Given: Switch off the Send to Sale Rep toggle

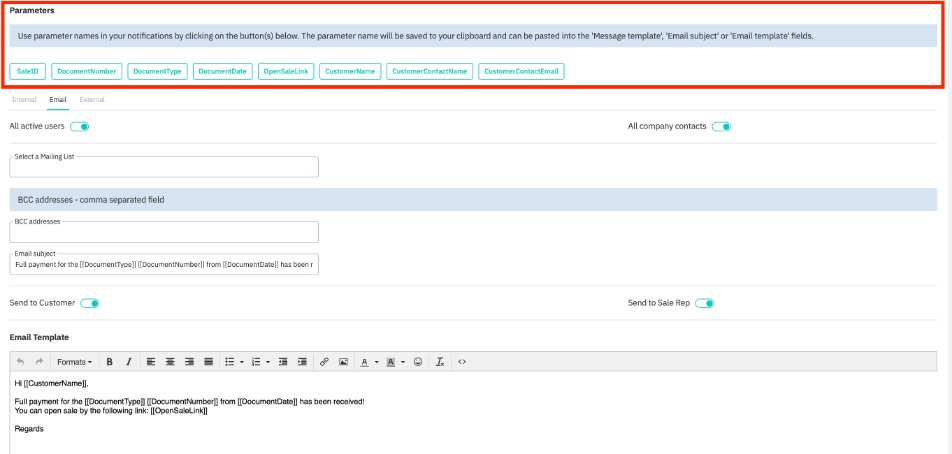Looking at the screenshot, I should pyautogui.click(x=704, y=303).
